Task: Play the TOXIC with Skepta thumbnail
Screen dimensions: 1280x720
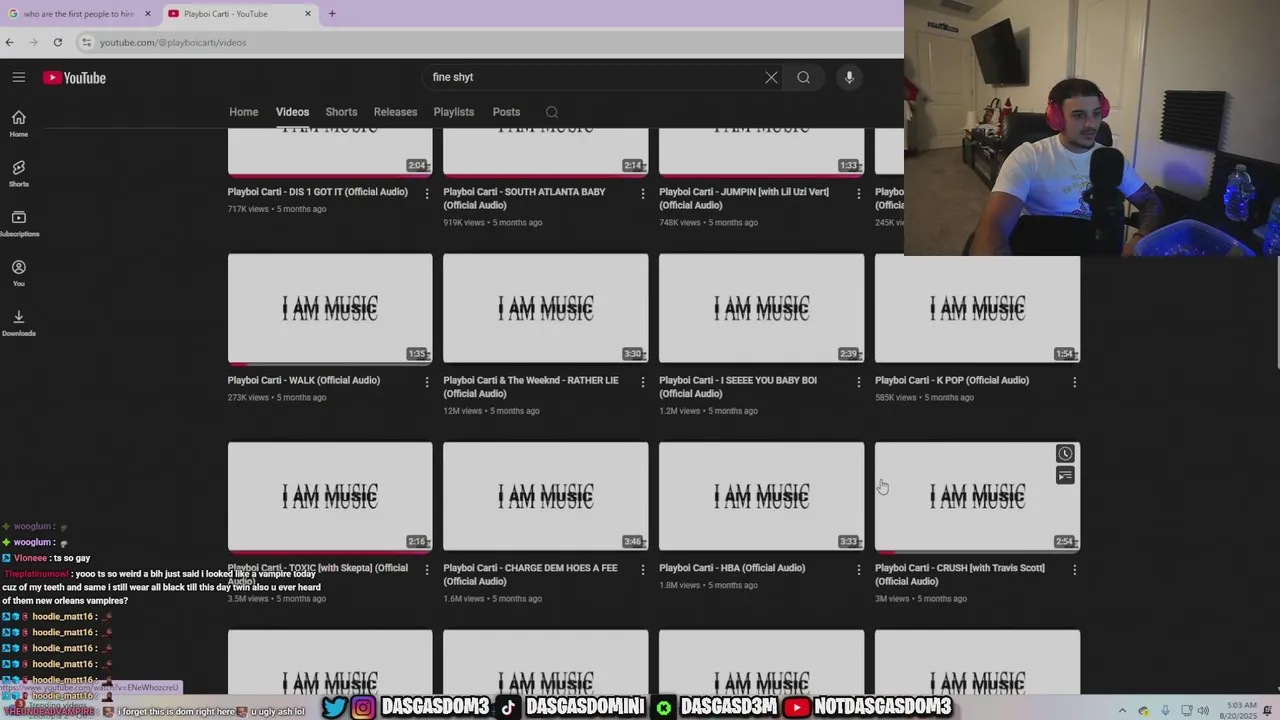Action: click(330, 496)
